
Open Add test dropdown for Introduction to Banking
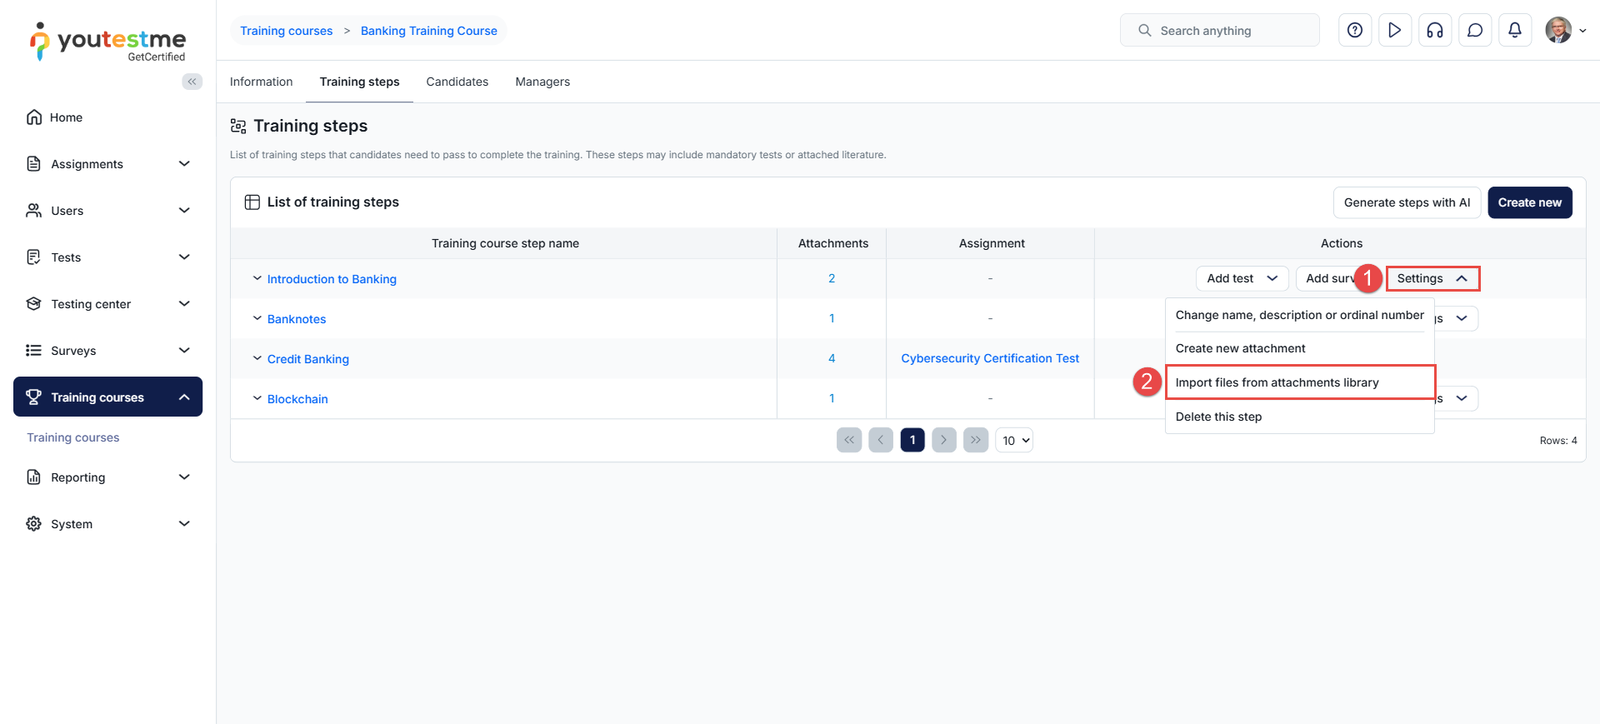tap(1242, 278)
